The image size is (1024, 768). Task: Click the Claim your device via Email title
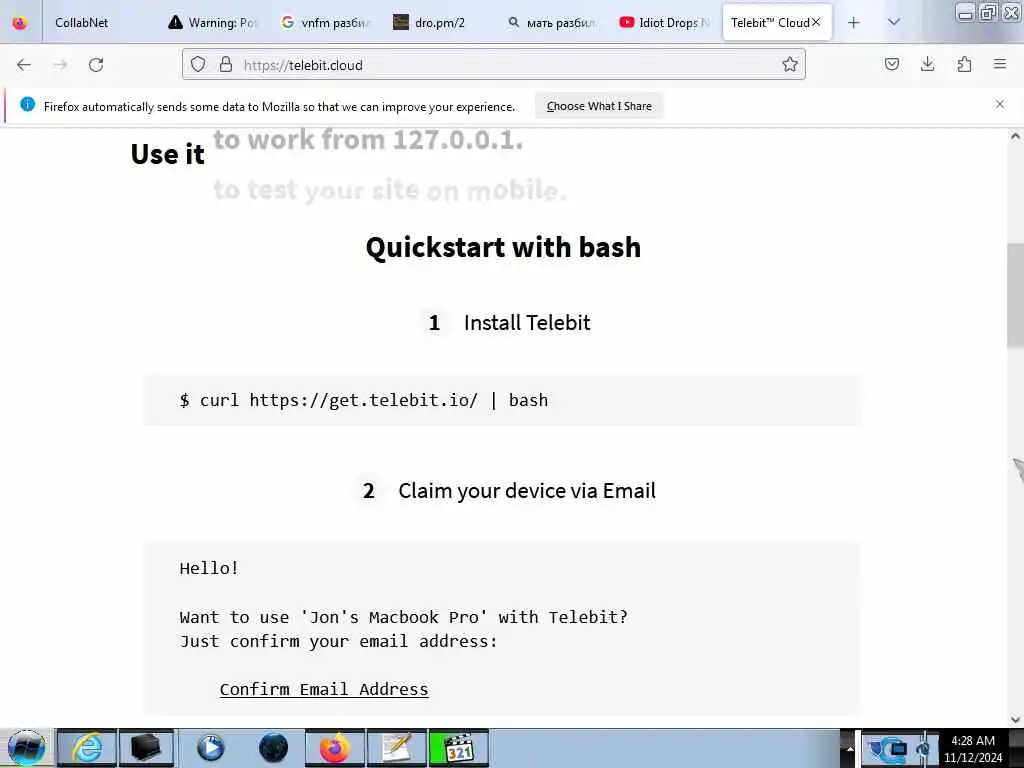pos(527,490)
